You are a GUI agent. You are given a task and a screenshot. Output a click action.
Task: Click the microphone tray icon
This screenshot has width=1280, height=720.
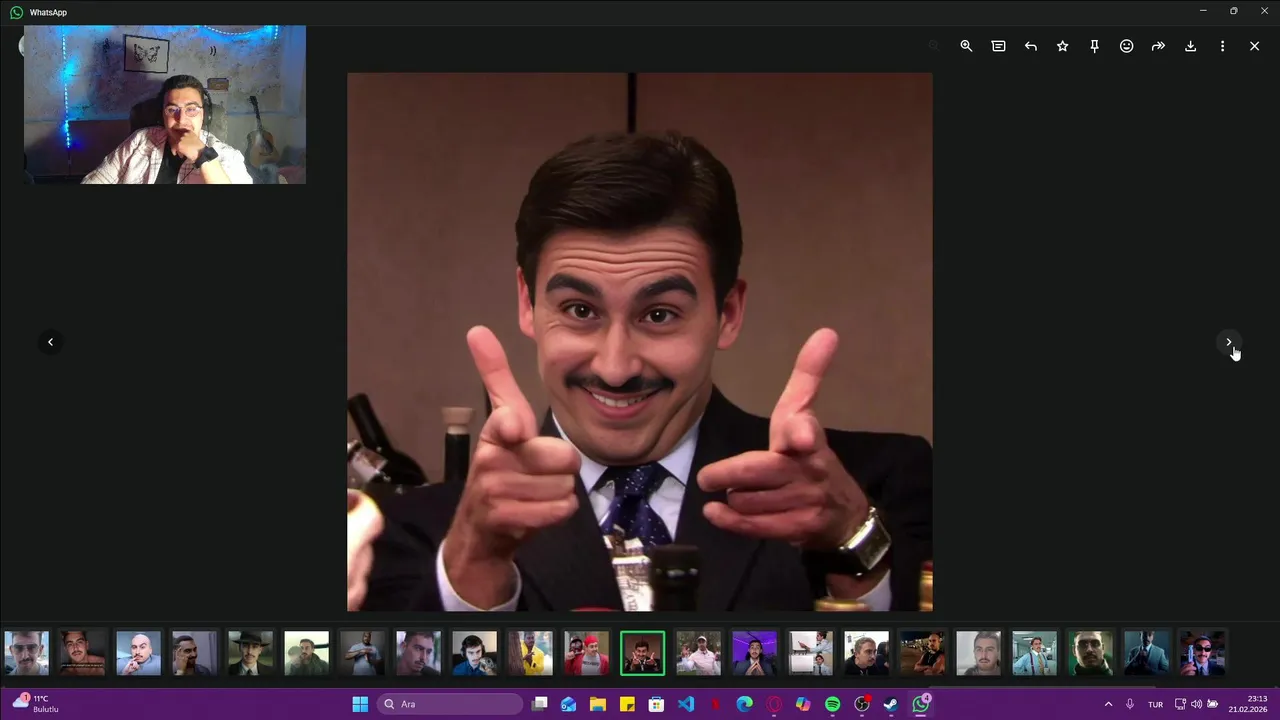[x=1130, y=704]
